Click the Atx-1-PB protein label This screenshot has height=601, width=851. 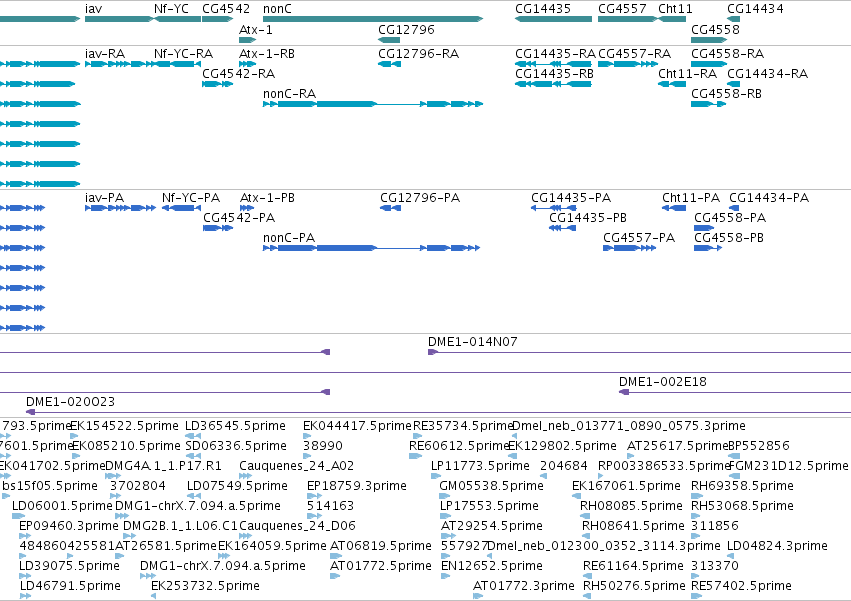pos(268,198)
